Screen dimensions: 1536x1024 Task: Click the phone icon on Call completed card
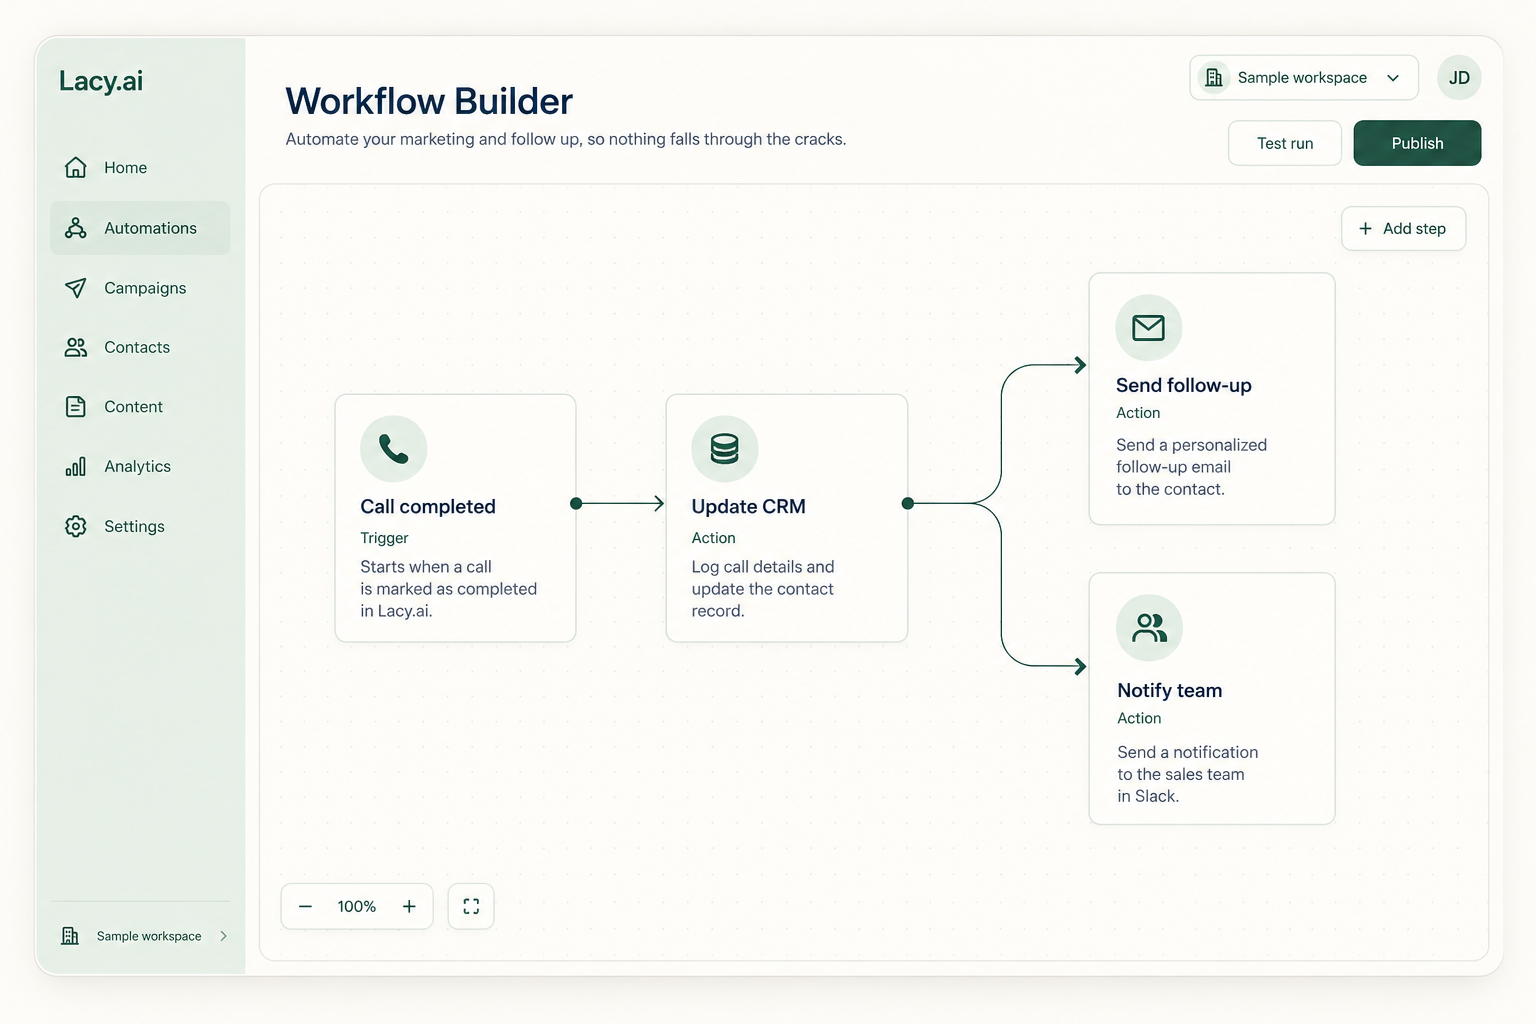(394, 449)
